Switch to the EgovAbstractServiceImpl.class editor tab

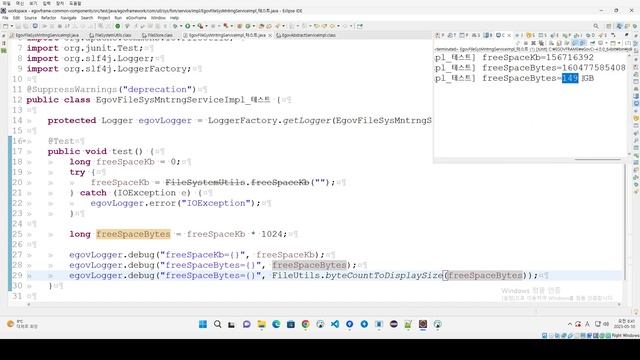306,36
